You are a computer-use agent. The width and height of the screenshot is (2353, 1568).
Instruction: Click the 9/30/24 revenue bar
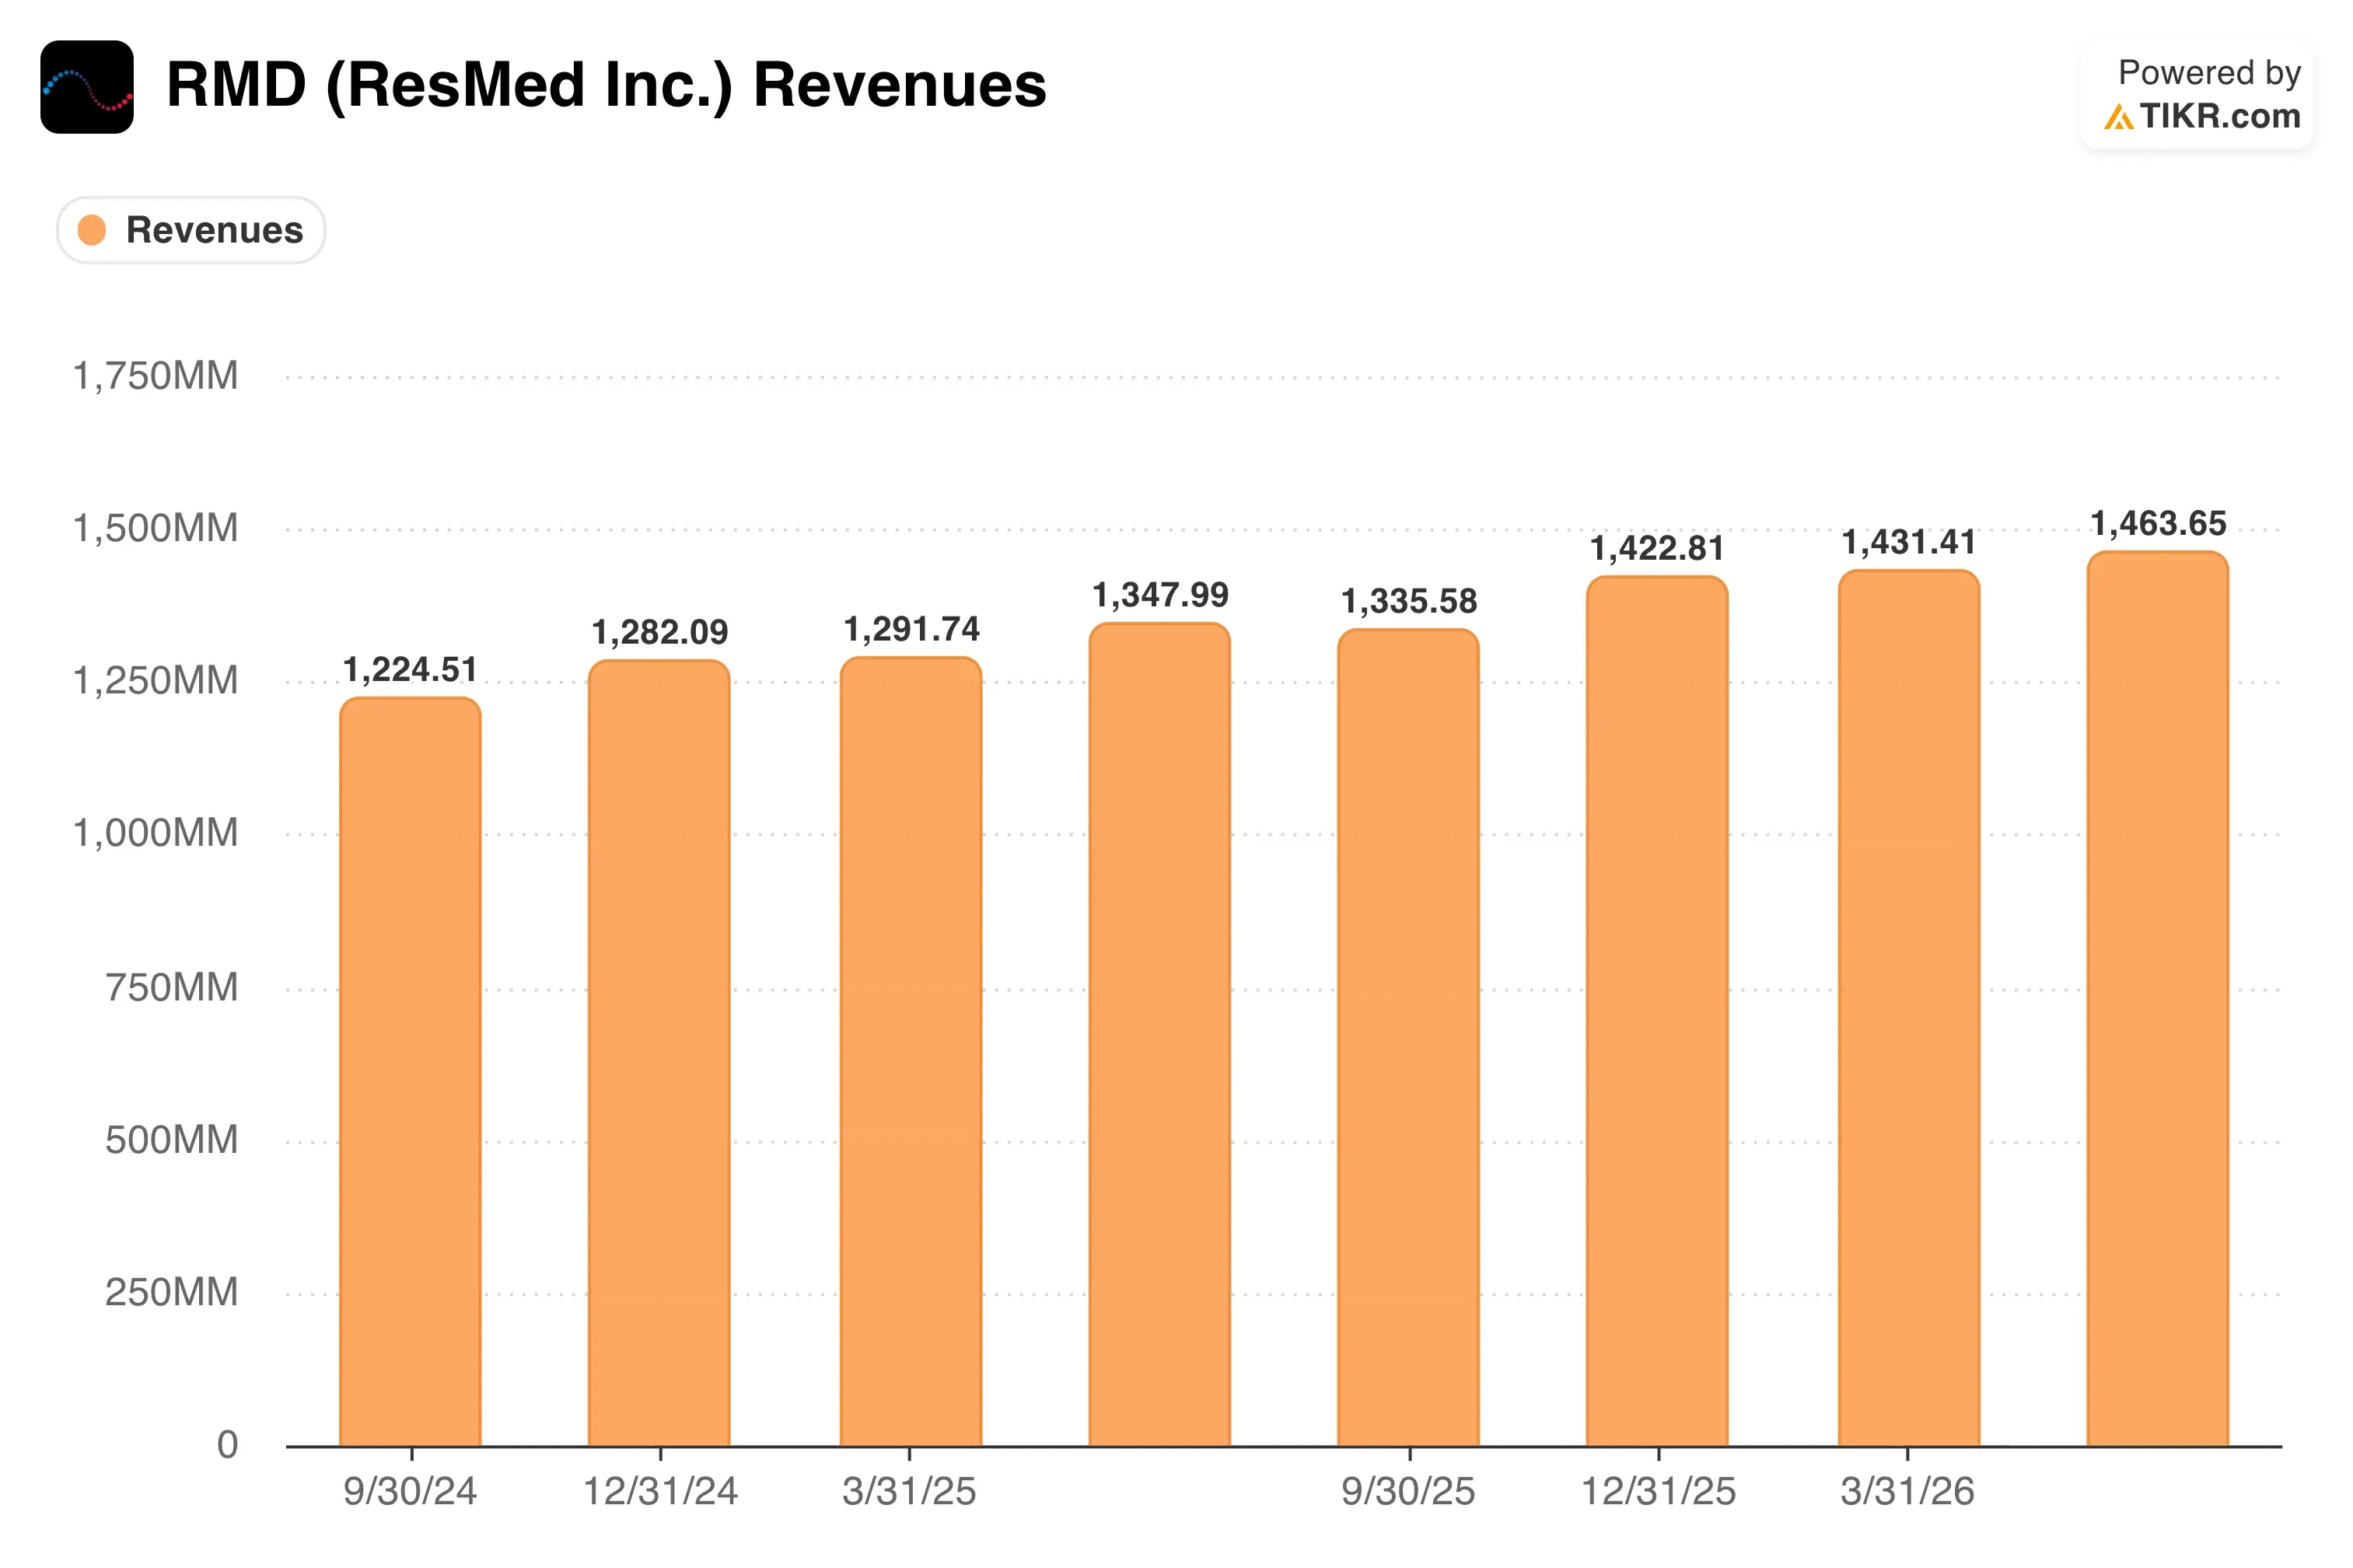[410, 1071]
